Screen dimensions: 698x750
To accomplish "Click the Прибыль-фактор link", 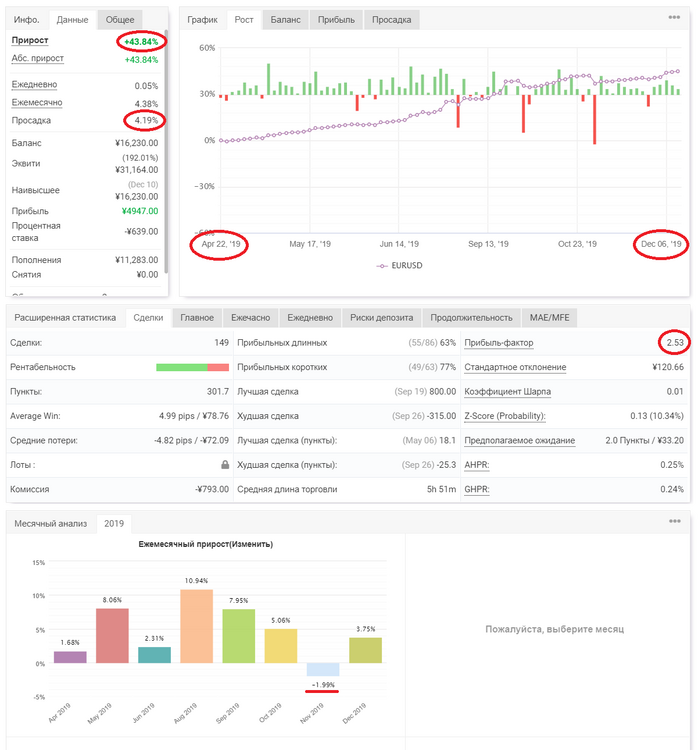I will [499, 343].
